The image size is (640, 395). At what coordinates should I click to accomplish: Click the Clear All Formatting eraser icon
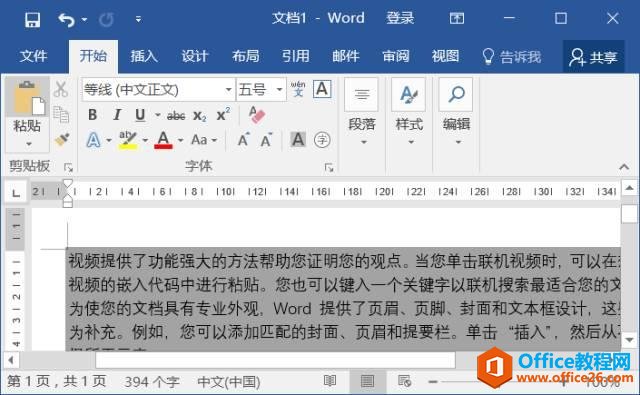click(x=257, y=115)
